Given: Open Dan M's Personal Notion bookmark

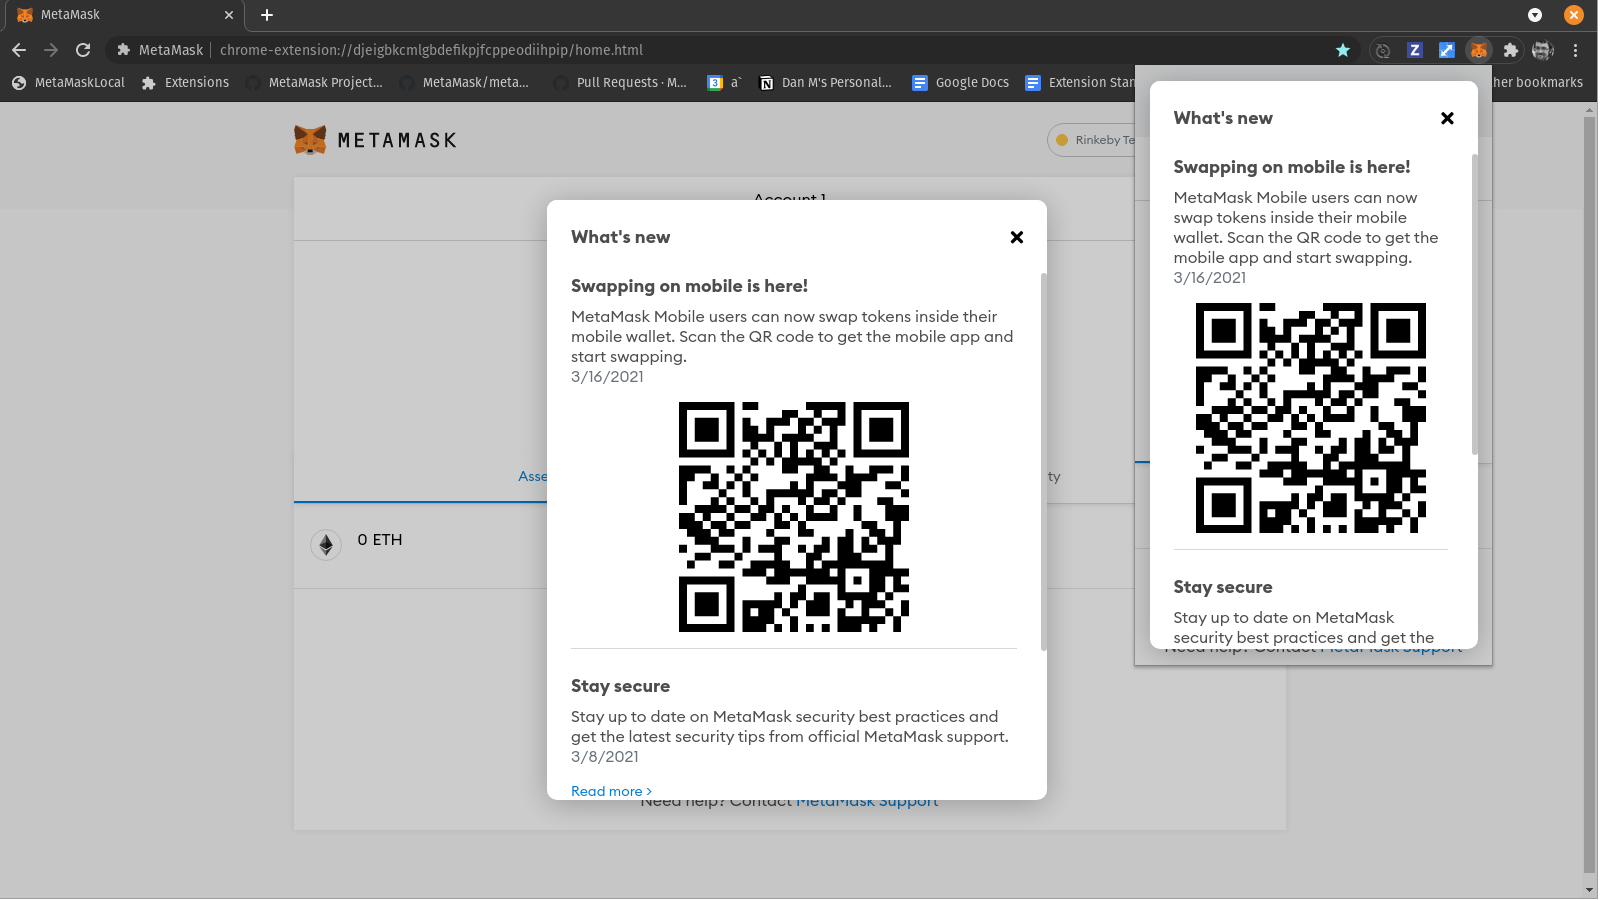Looking at the screenshot, I should pyautogui.click(x=826, y=83).
